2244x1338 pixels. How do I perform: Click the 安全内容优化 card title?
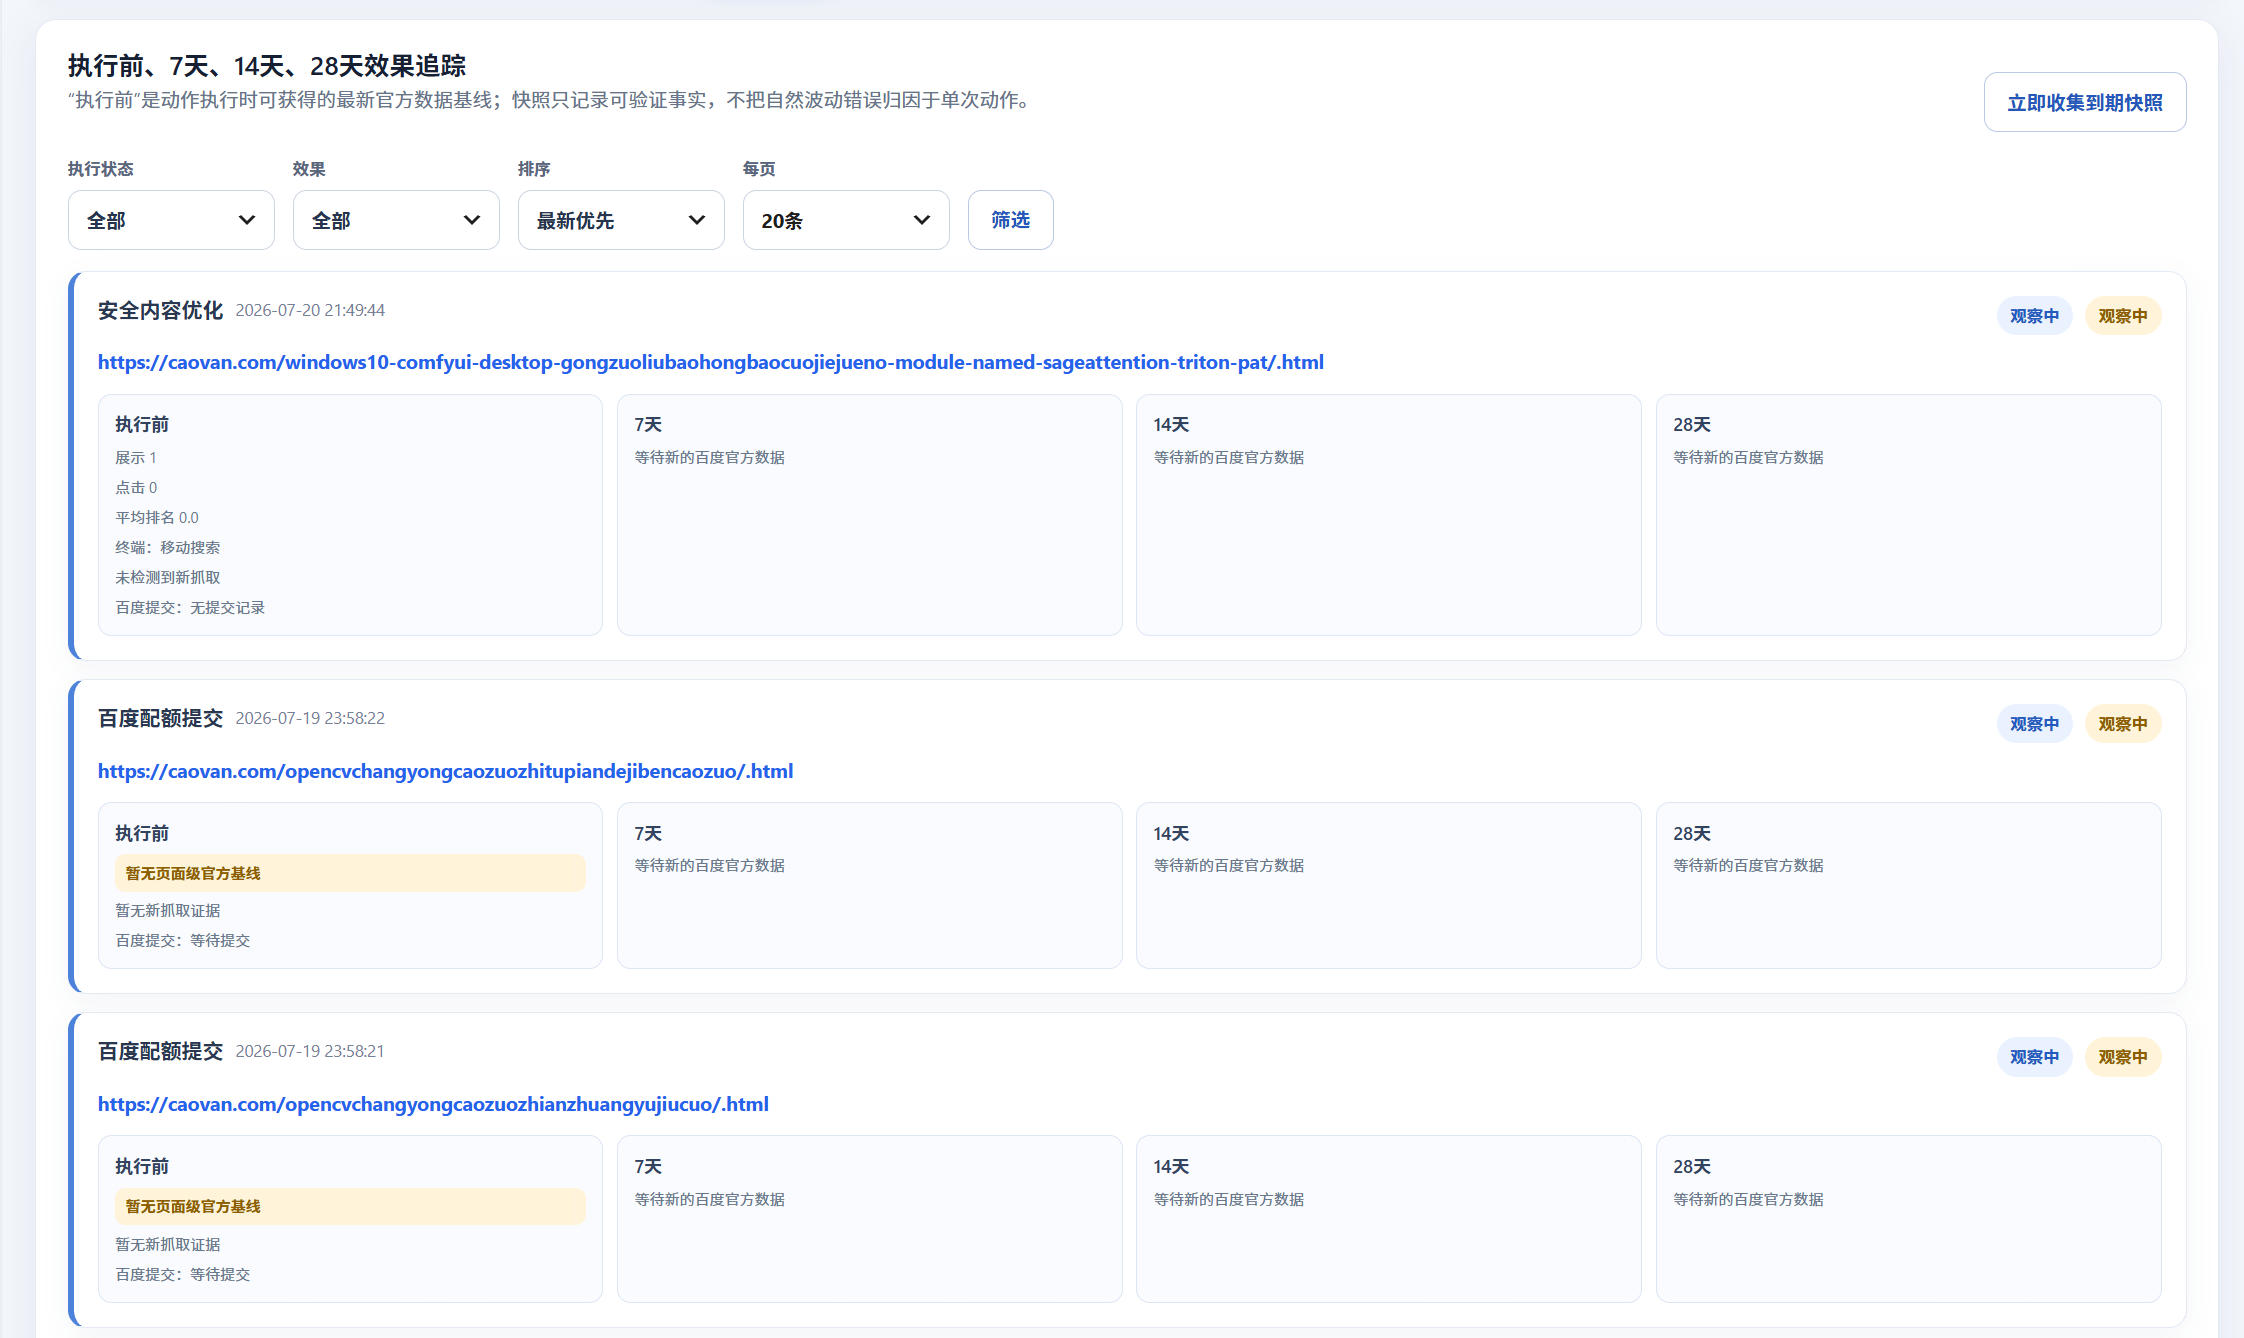160,311
